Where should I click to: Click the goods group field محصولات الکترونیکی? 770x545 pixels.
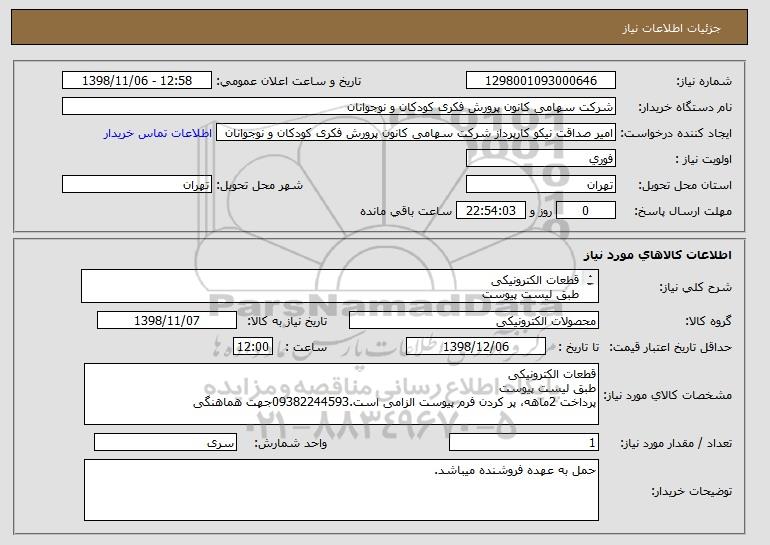coord(474,321)
